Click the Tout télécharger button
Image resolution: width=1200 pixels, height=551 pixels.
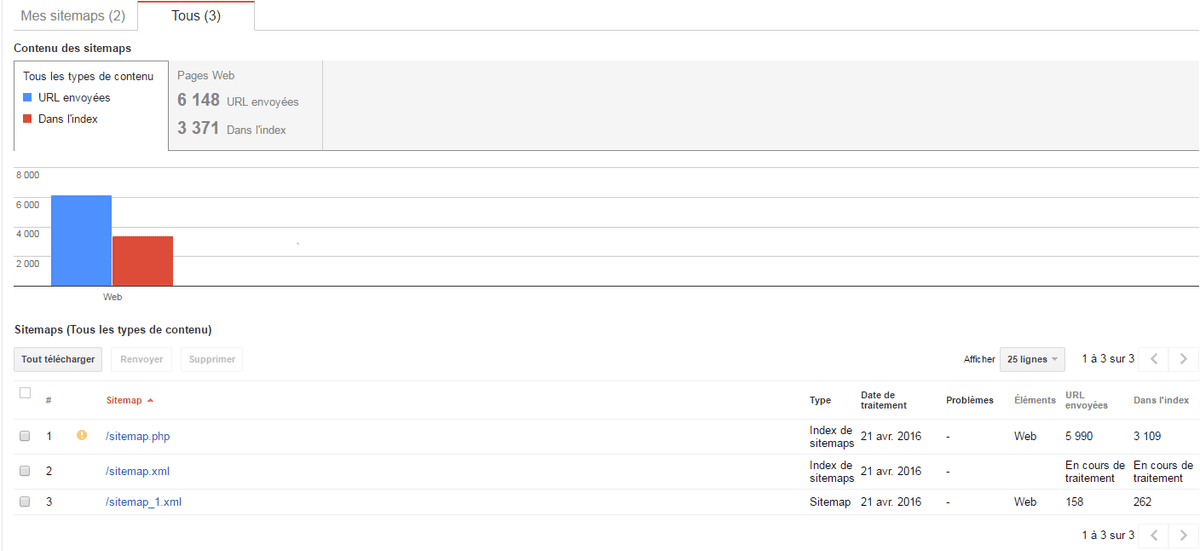[x=58, y=359]
